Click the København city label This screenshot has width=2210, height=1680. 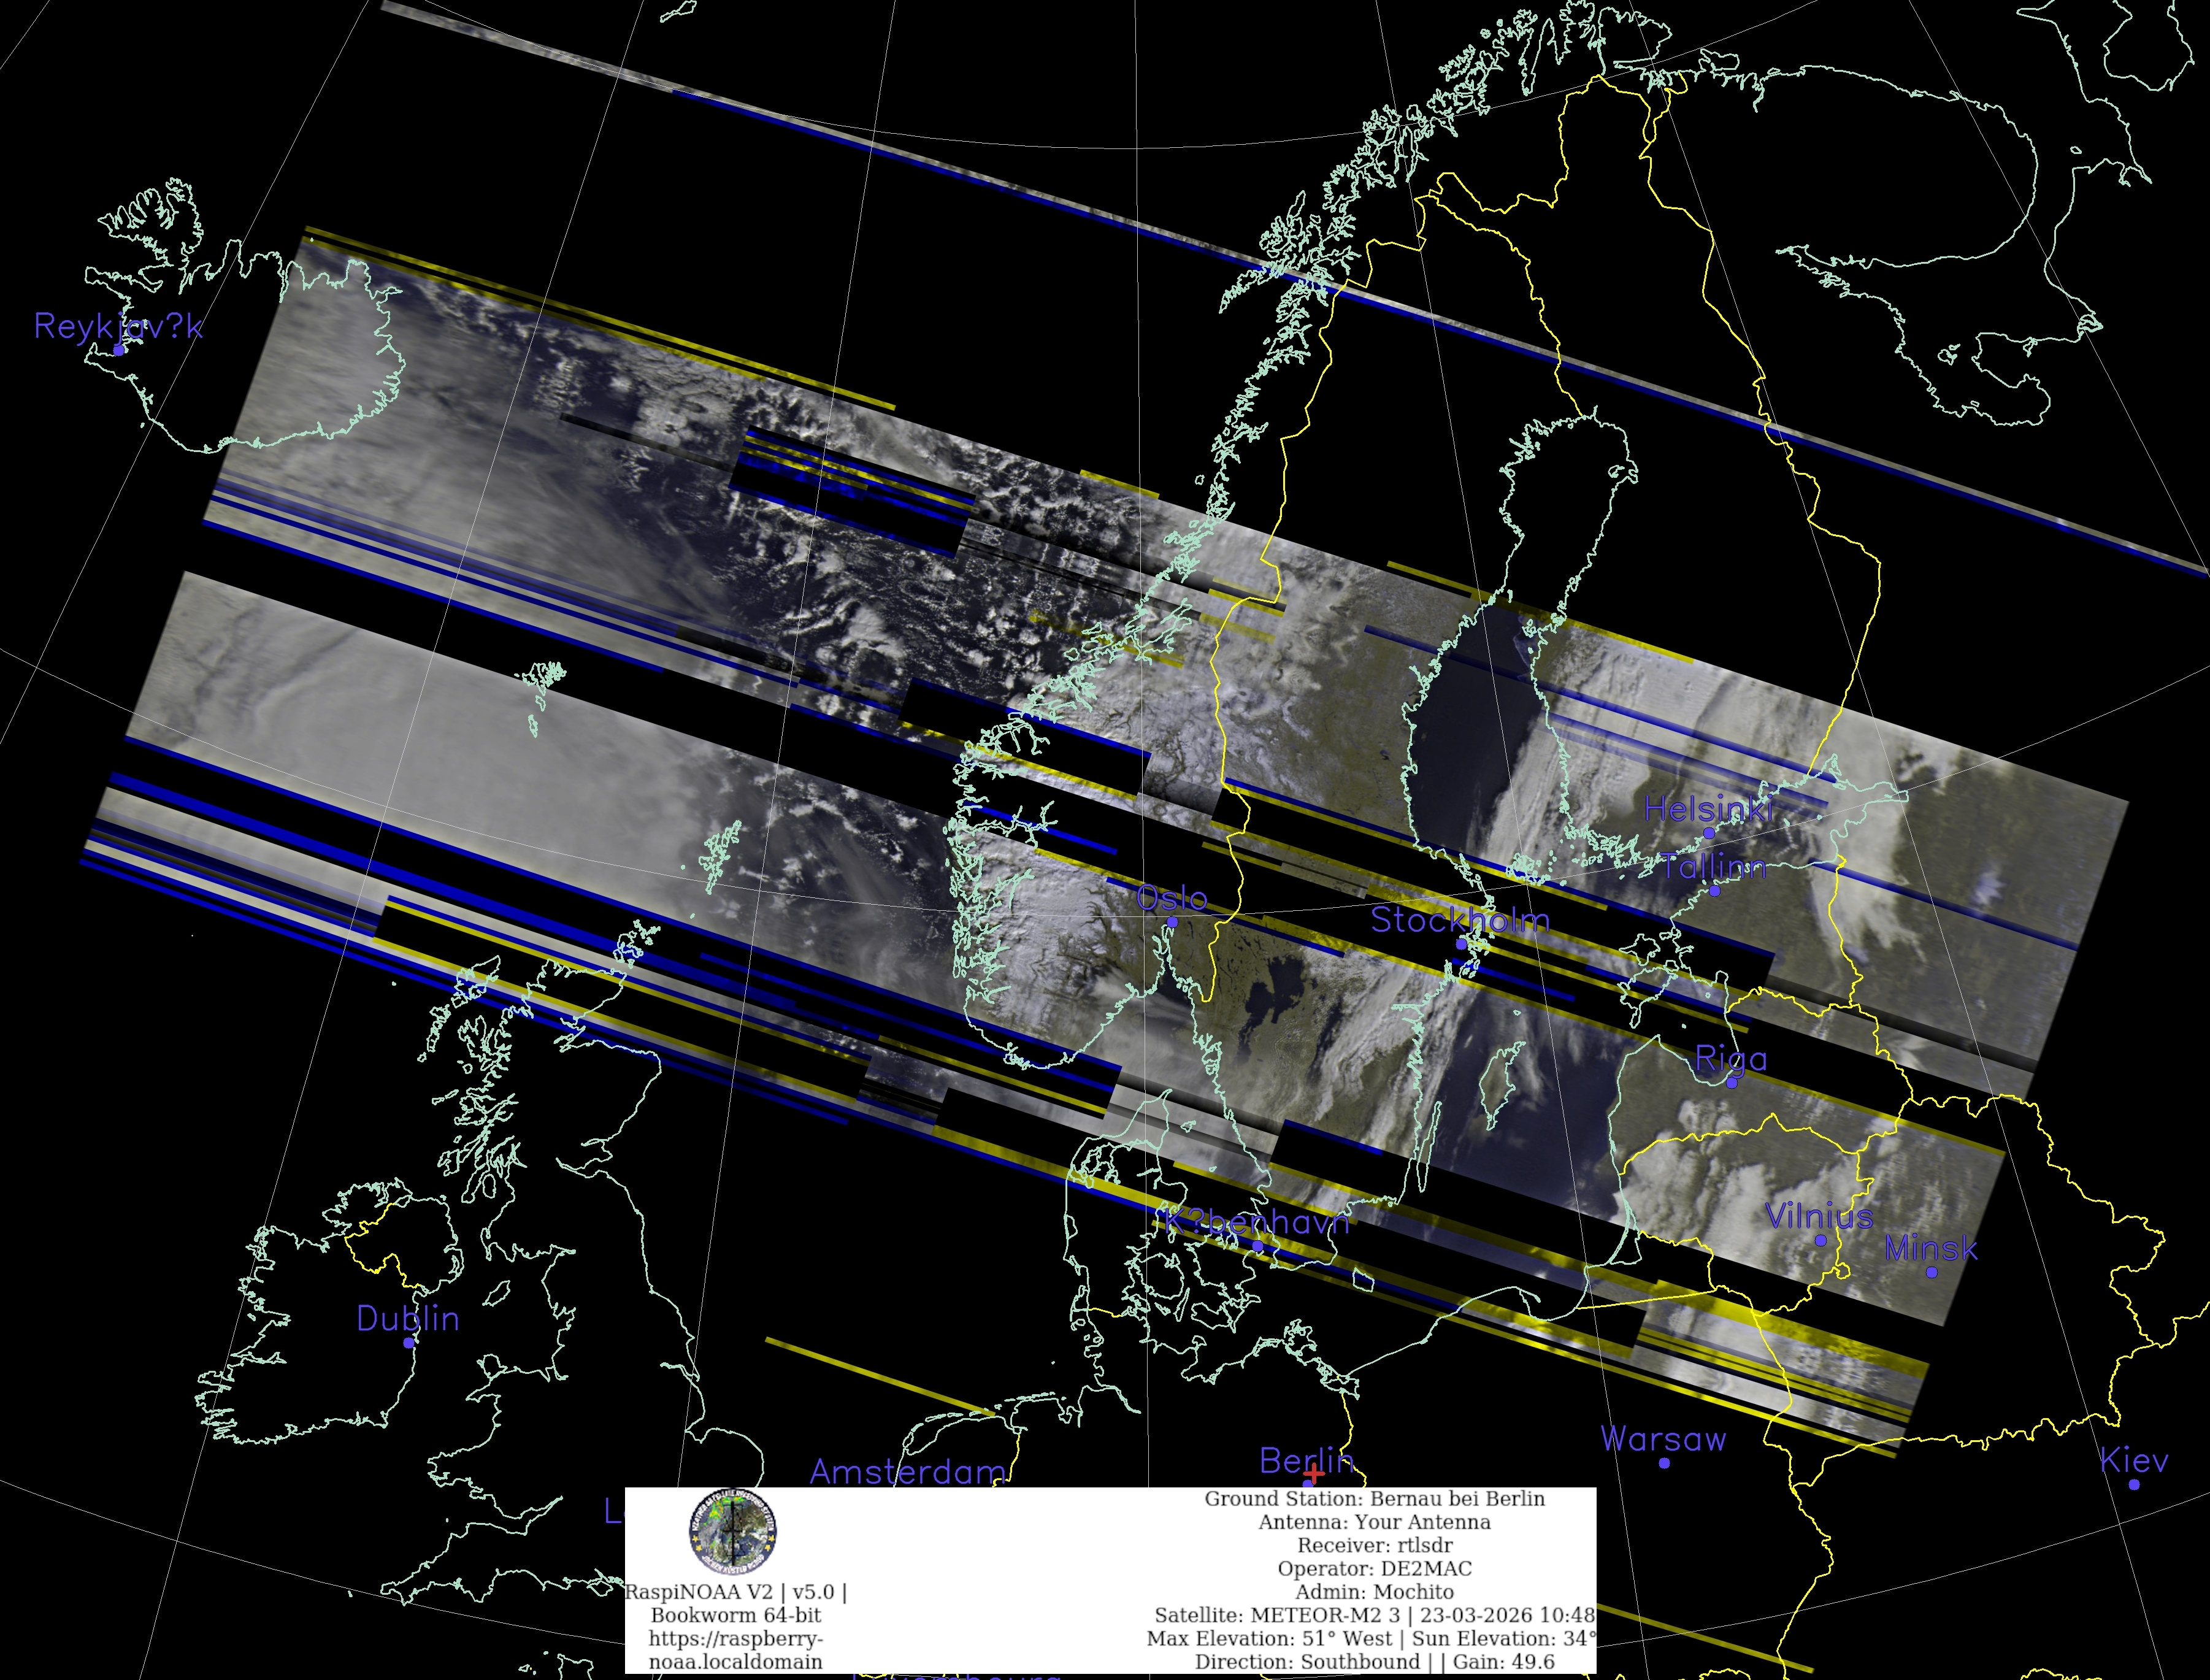coord(1256,1222)
